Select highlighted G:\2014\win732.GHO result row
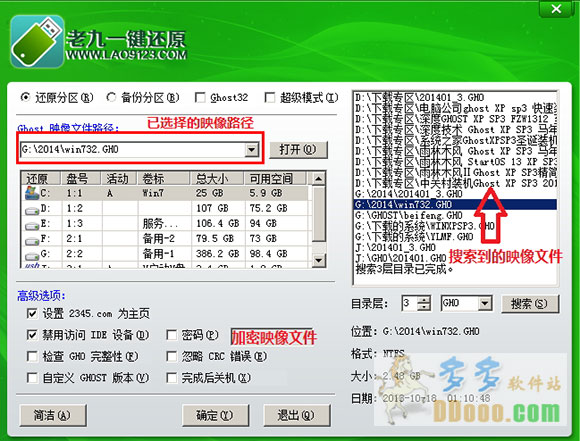The height and width of the screenshot is (441, 580). pyautogui.click(x=455, y=205)
